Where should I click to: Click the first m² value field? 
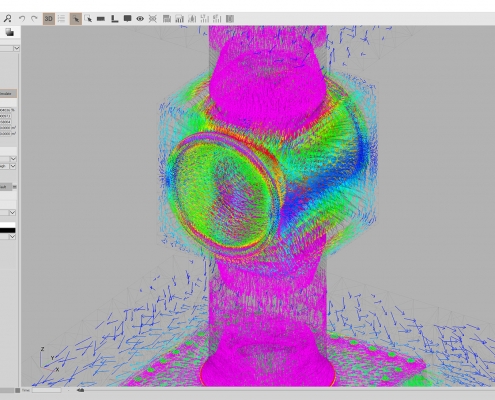pos(6,128)
